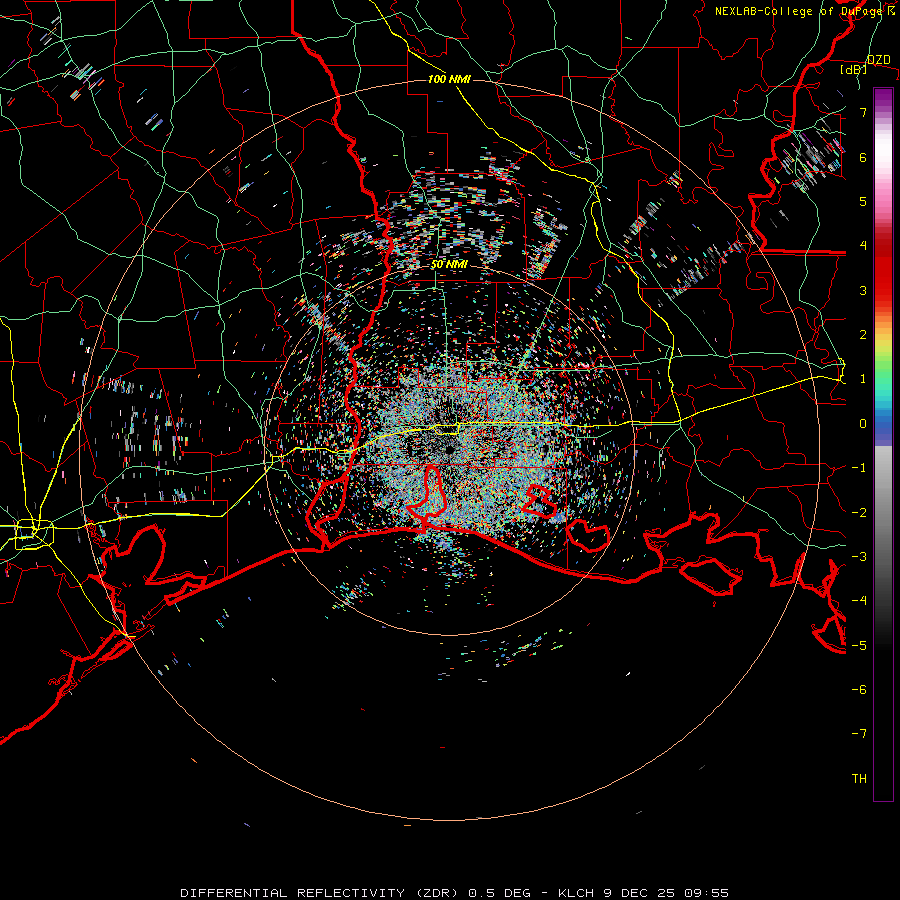Click the 4 value on the color scale
900x900 pixels.
[x=863, y=246]
